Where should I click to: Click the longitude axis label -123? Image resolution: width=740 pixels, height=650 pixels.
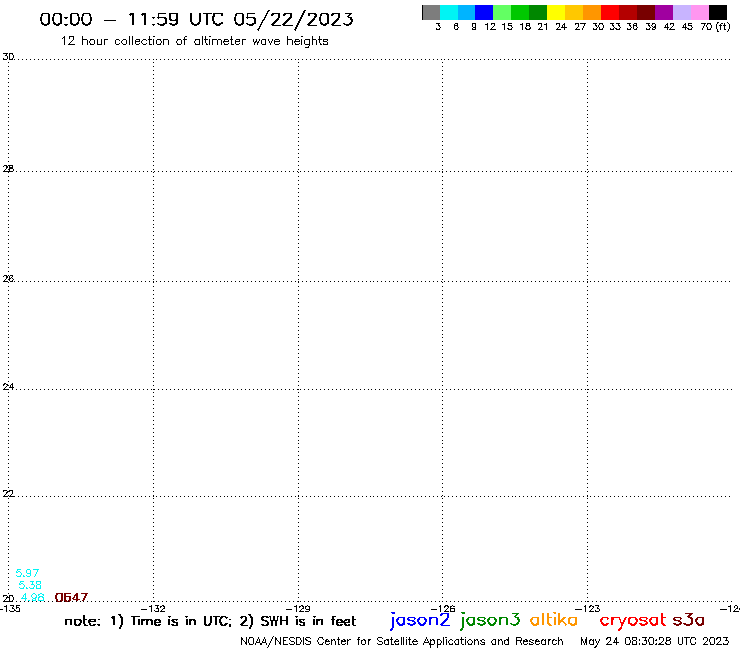(x=588, y=608)
